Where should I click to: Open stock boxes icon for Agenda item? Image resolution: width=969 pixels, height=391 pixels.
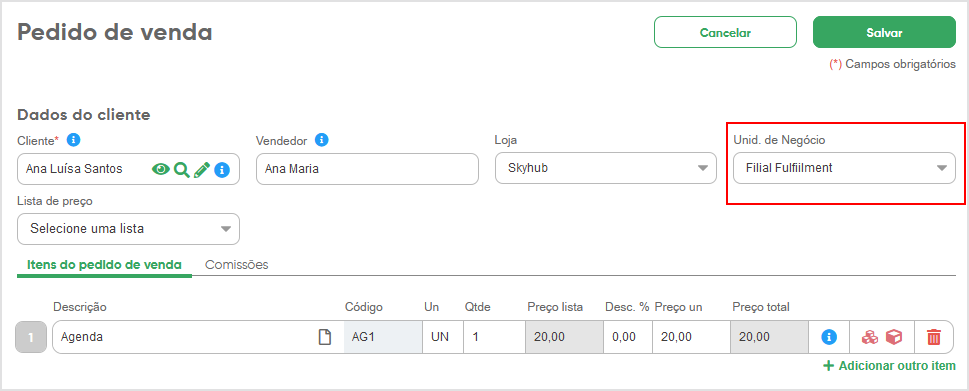(870, 337)
